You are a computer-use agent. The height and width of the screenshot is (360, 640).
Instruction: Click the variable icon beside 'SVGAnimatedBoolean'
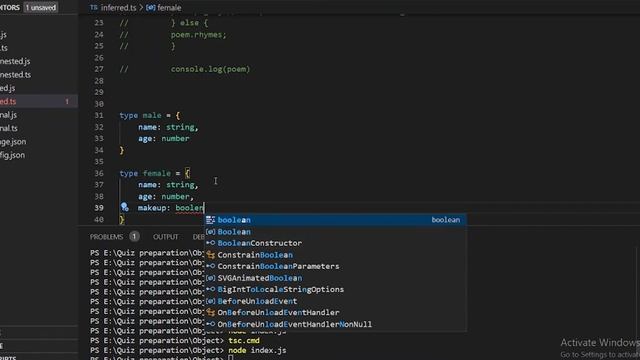click(211, 278)
